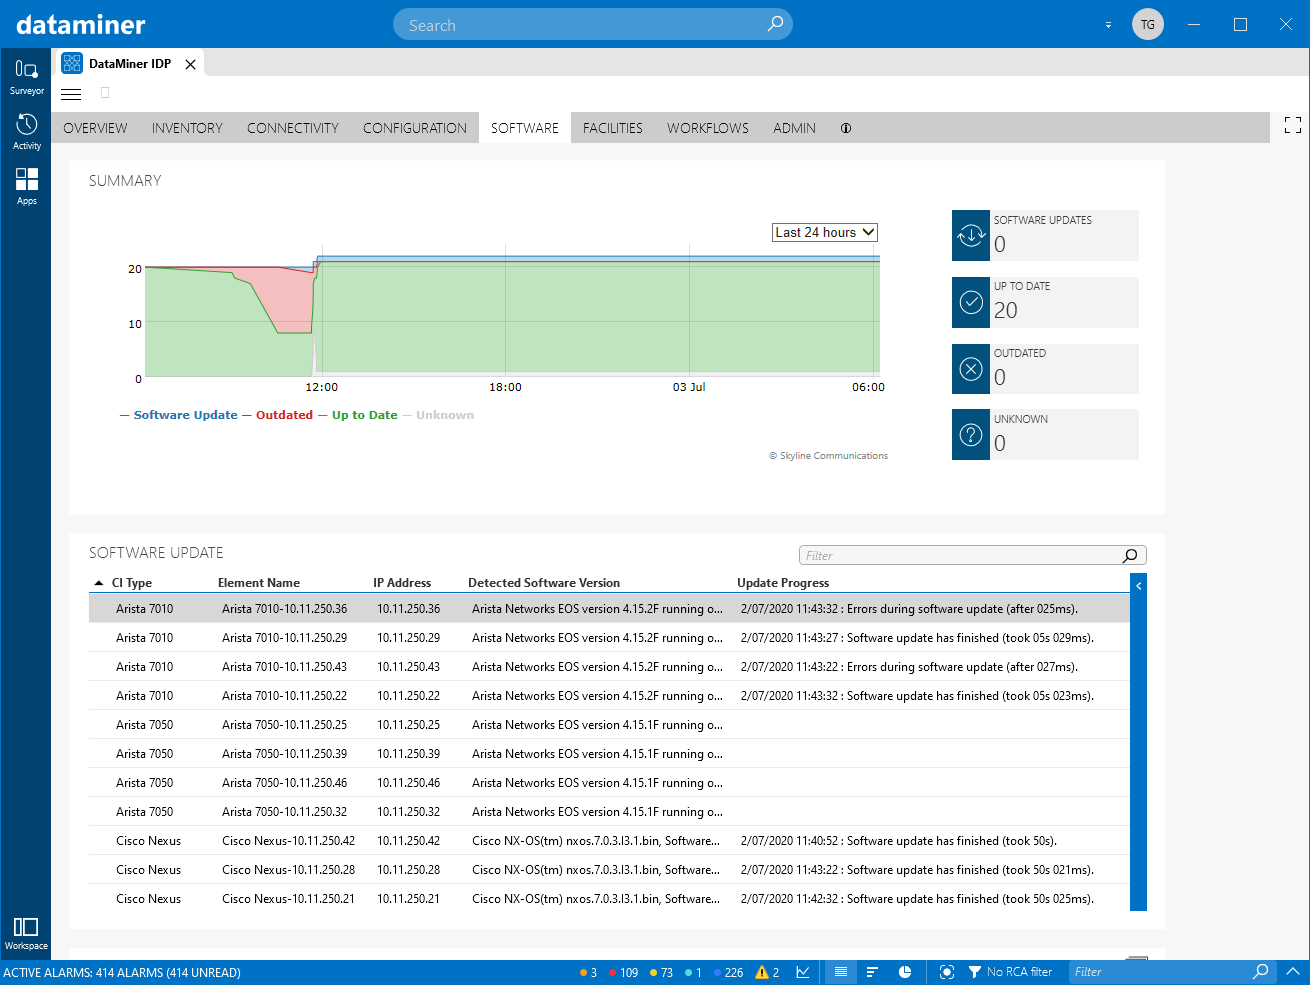The width and height of the screenshot is (1310, 985).
Task: Expand the alarm console up chevron
Action: [x=1292, y=971]
